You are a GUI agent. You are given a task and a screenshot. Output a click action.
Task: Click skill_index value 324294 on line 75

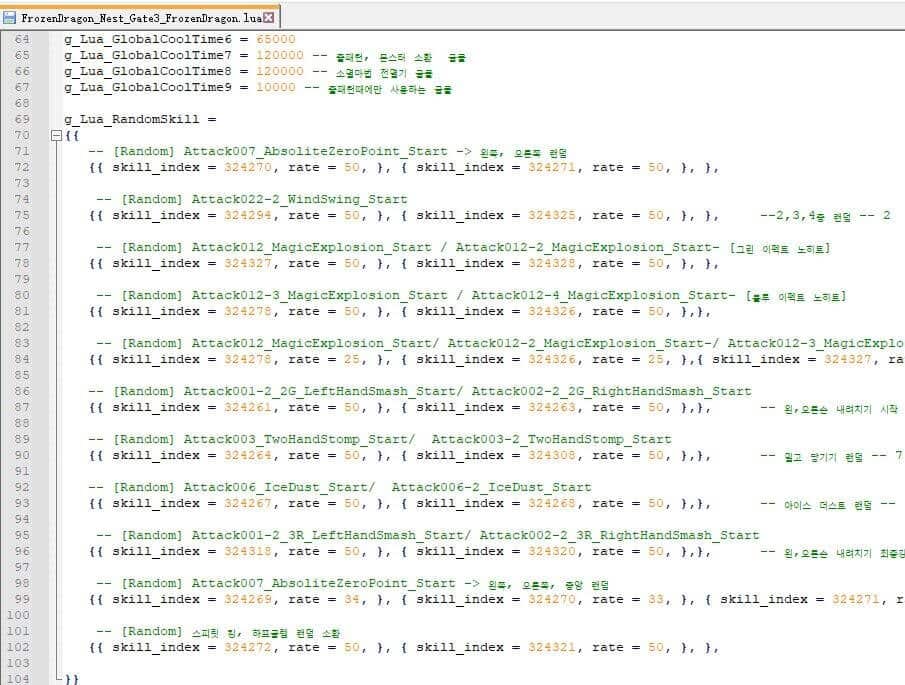coord(247,215)
